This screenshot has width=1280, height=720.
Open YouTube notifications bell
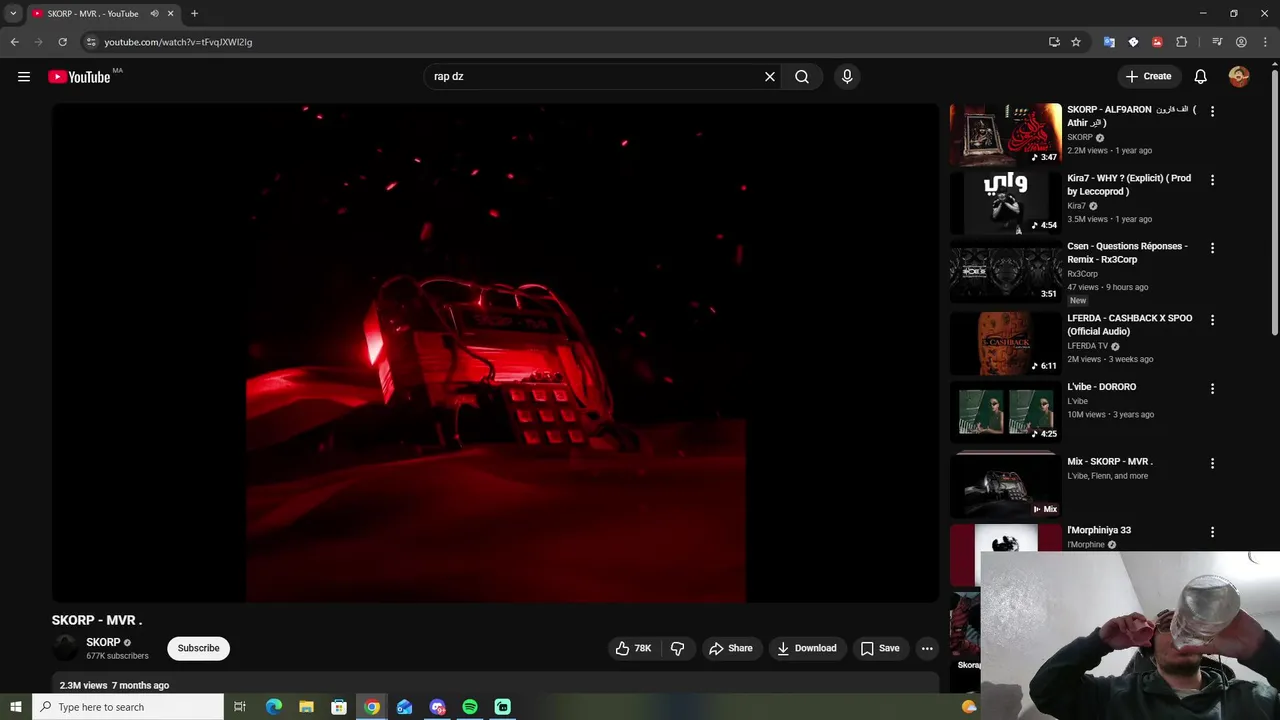(1201, 77)
